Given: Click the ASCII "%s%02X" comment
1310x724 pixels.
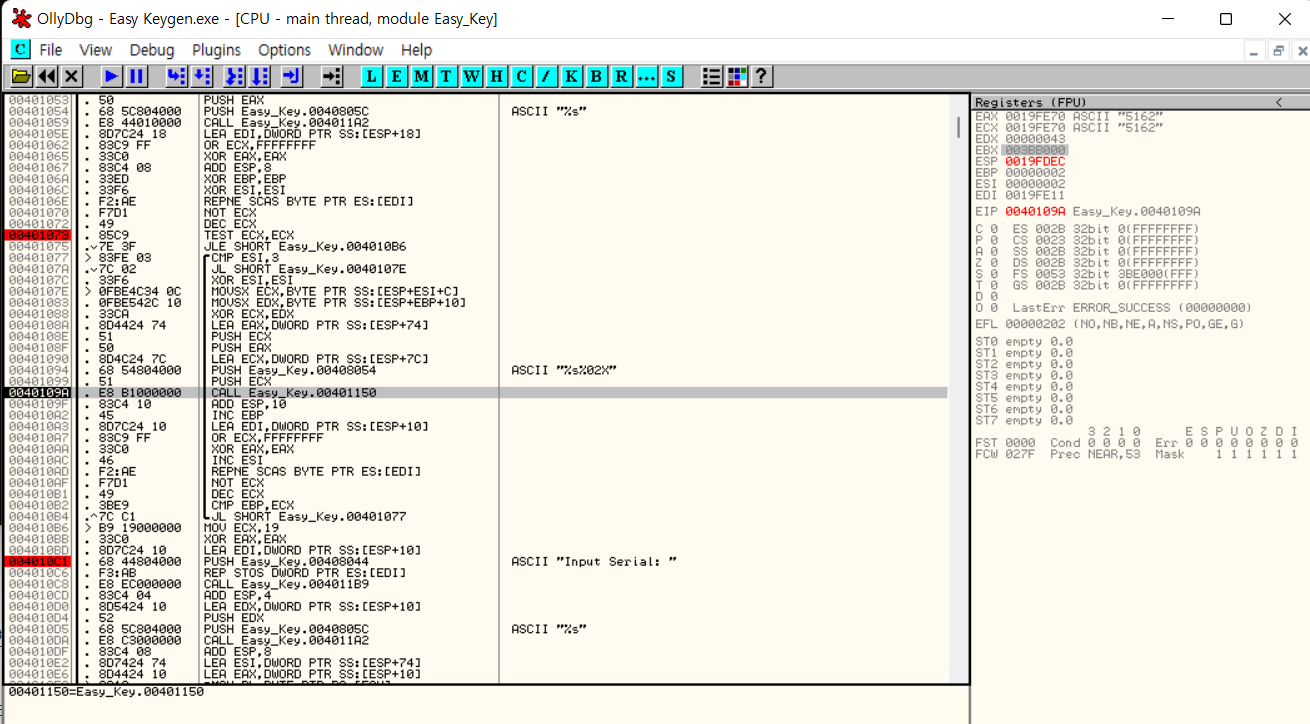Looking at the screenshot, I should pos(563,370).
